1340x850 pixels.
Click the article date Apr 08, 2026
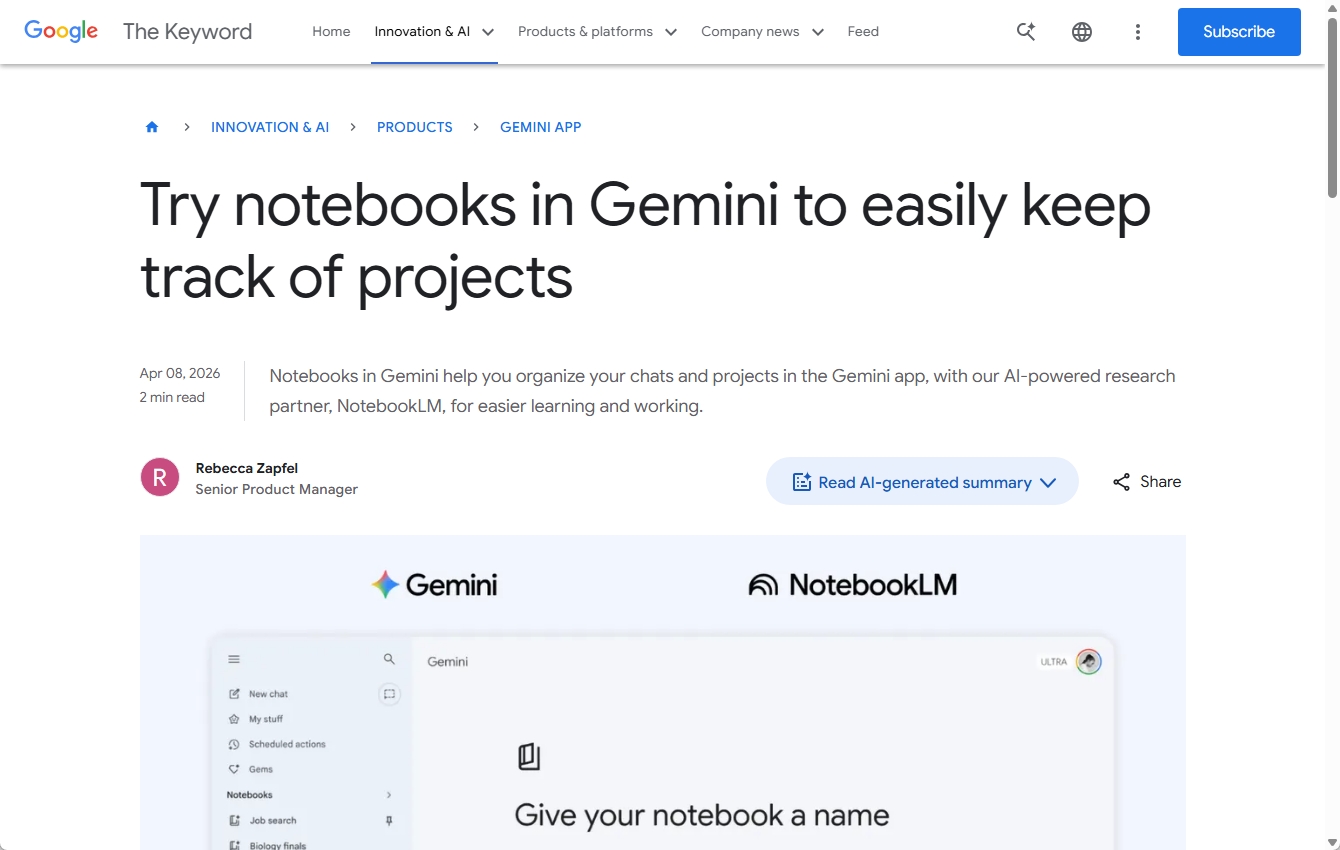tap(180, 373)
